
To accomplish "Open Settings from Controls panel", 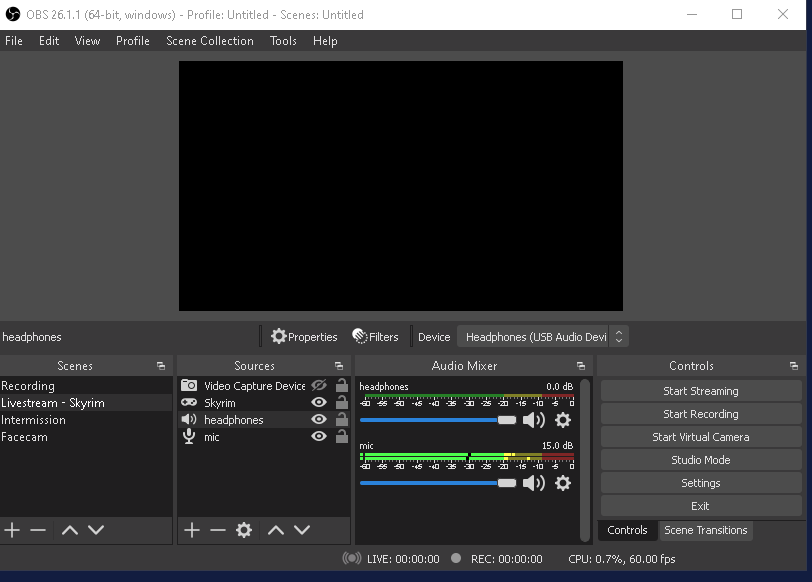I will tap(701, 483).
